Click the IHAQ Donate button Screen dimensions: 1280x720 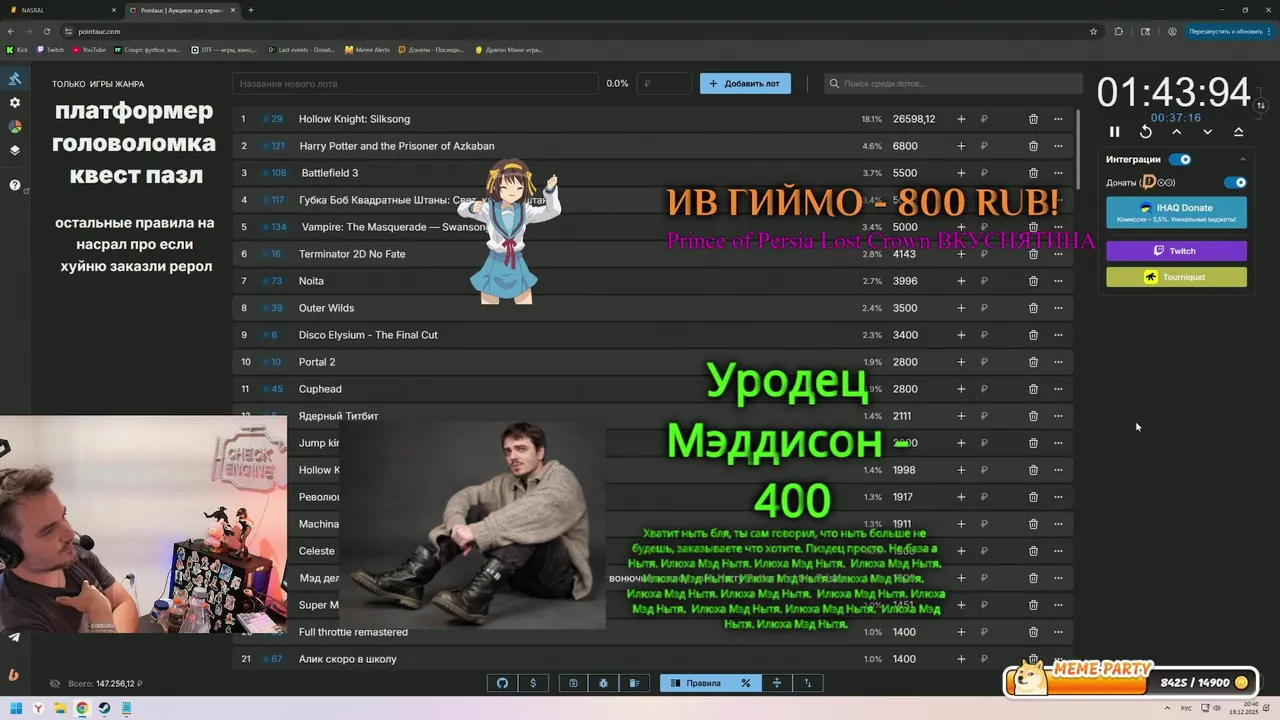pyautogui.click(x=1176, y=212)
